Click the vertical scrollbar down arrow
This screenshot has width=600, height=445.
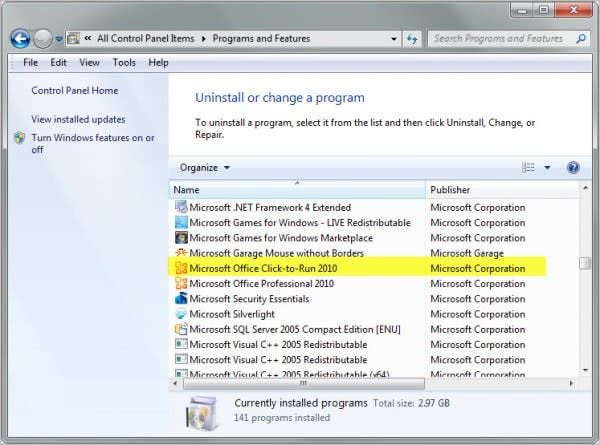click(585, 370)
